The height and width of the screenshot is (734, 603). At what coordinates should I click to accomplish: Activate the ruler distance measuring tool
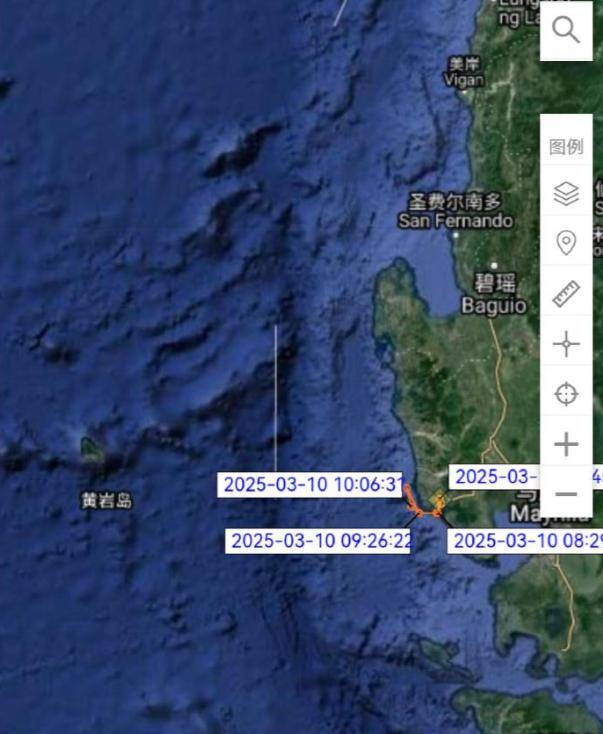(566, 293)
